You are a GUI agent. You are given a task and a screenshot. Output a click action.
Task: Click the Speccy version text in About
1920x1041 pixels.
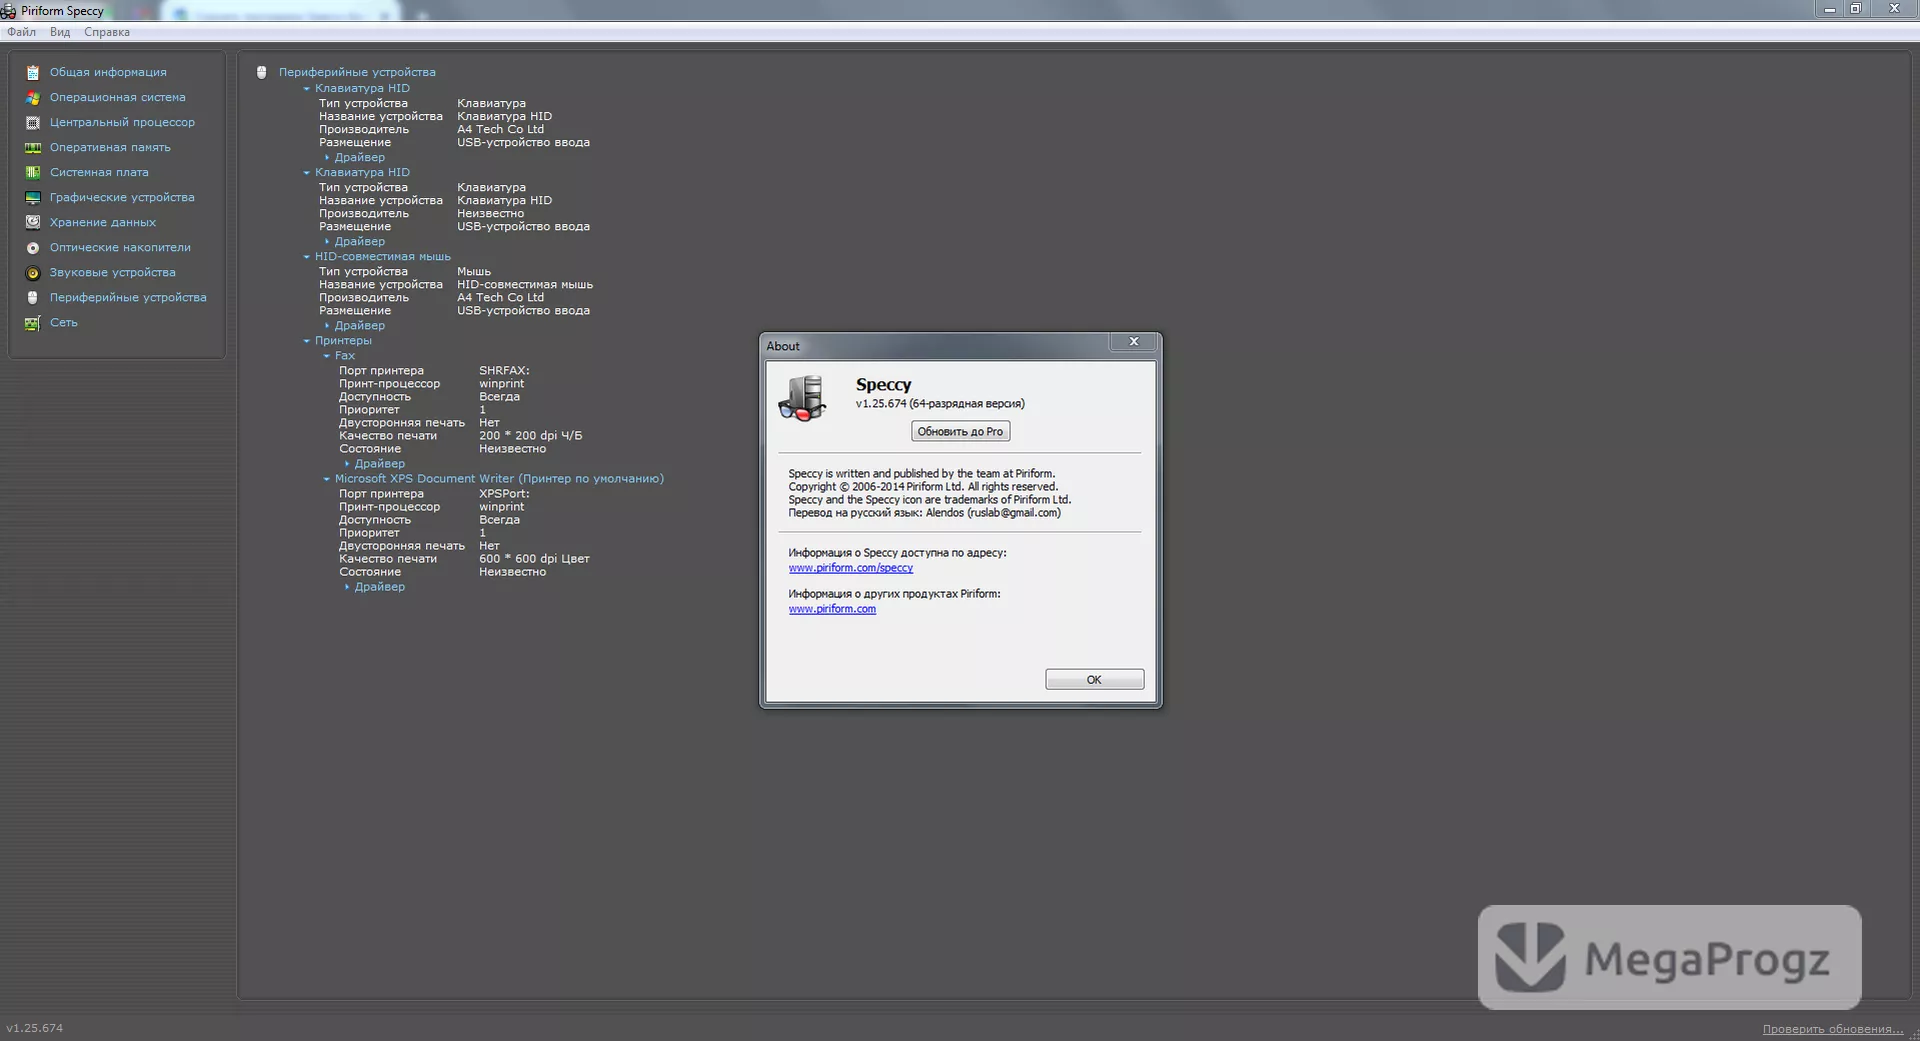(940, 403)
